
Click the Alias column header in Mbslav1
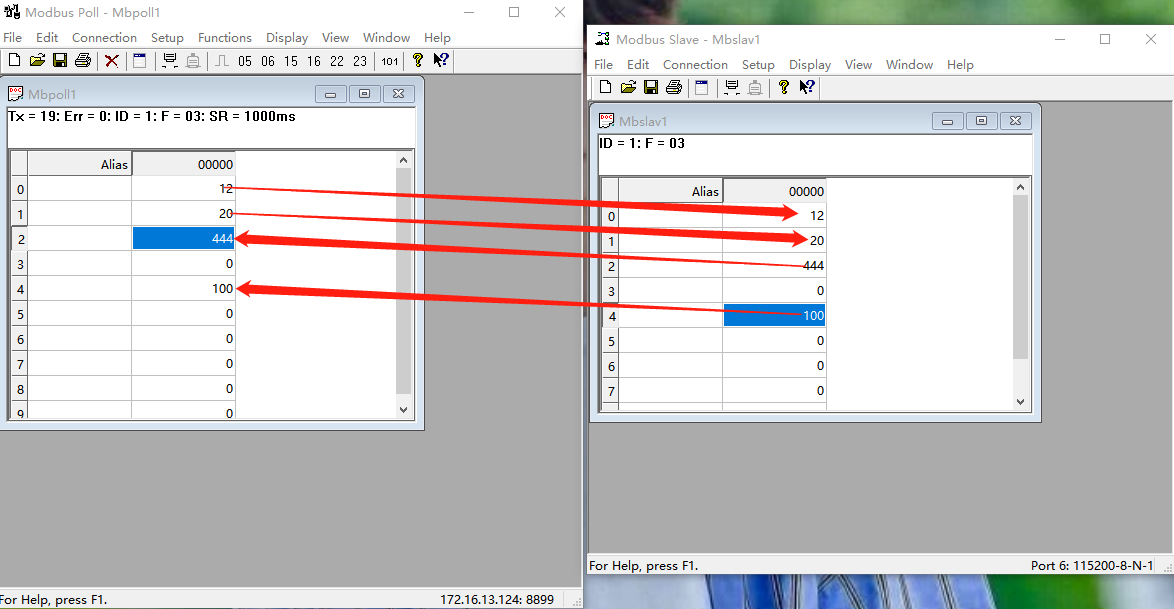click(670, 191)
